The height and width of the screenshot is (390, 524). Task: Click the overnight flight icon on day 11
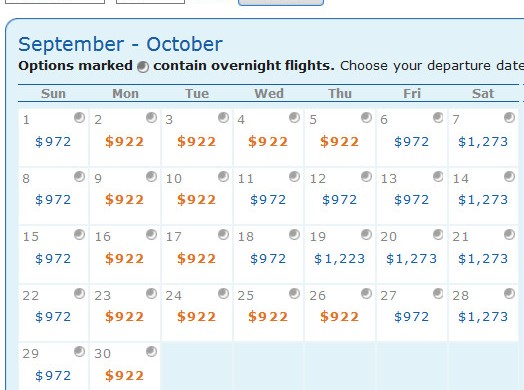tap(294, 176)
